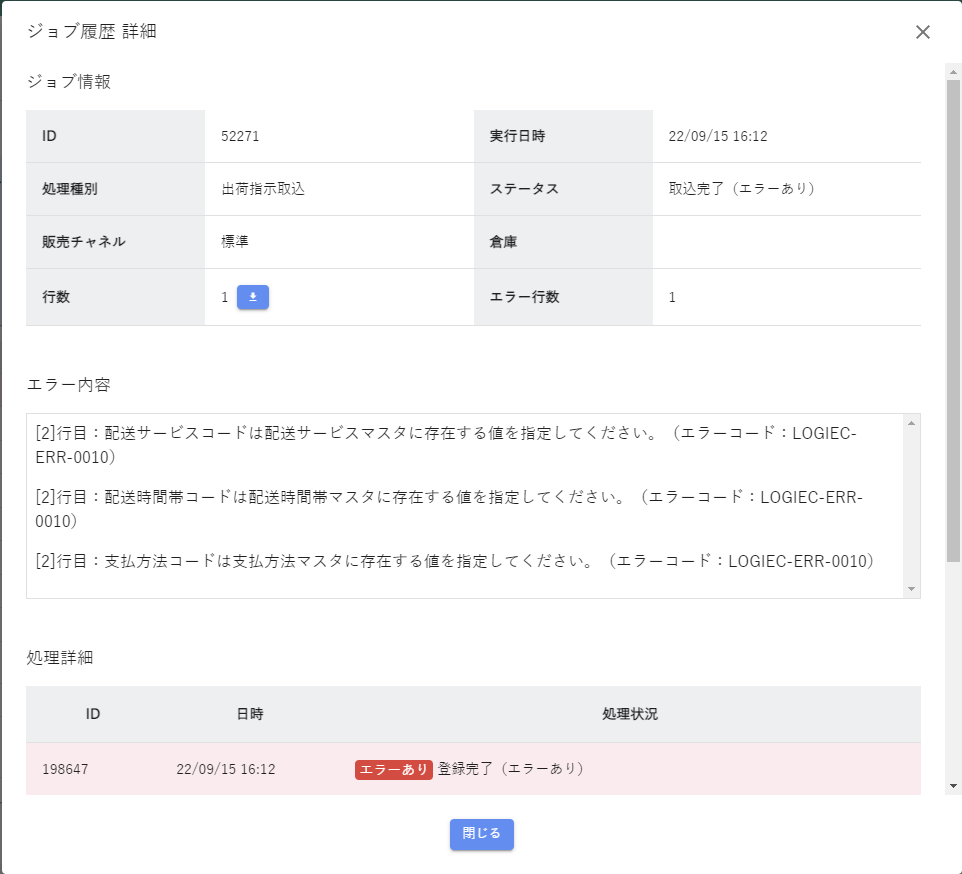
Task: Click the ID column header in 処理詳細
Action: point(93,714)
